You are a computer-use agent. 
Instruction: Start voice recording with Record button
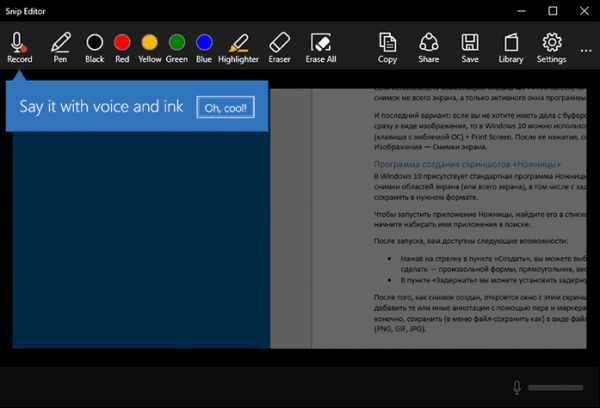[19, 46]
